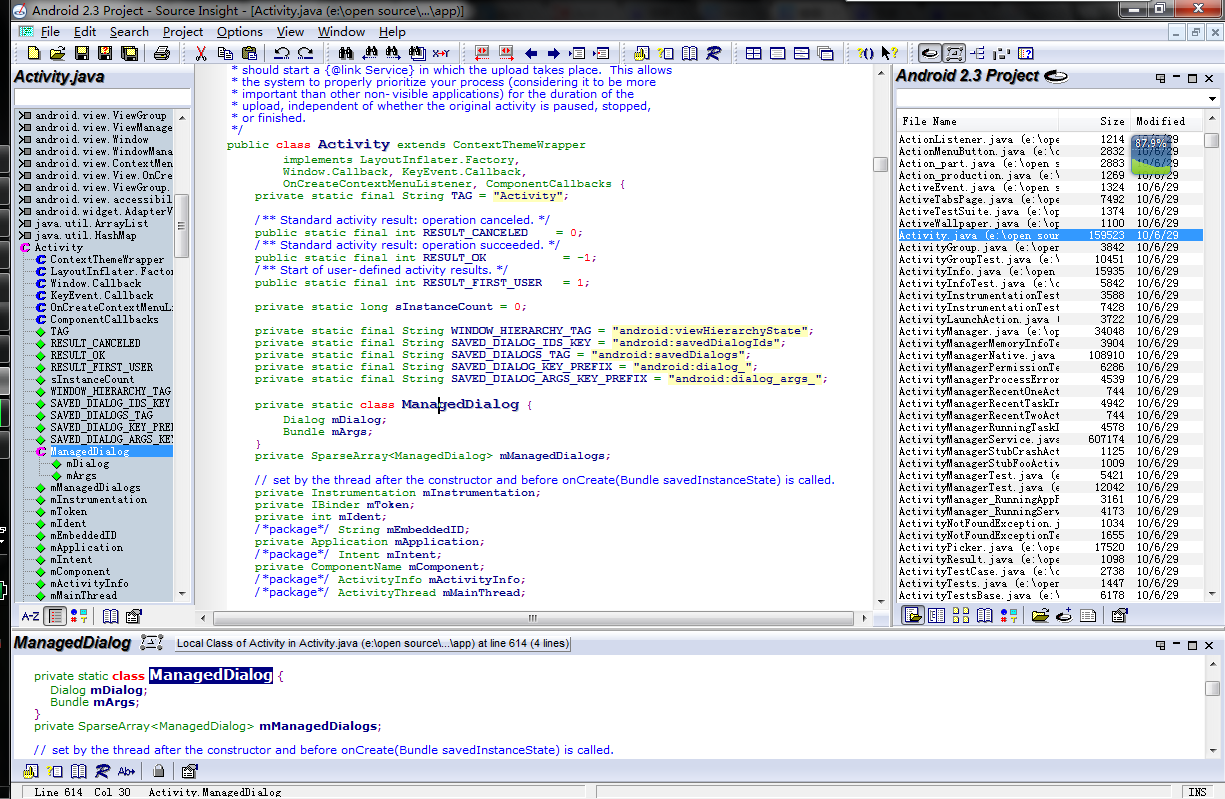Click the floating percentage widget over the file list
The width and height of the screenshot is (1225, 799).
tap(1149, 153)
